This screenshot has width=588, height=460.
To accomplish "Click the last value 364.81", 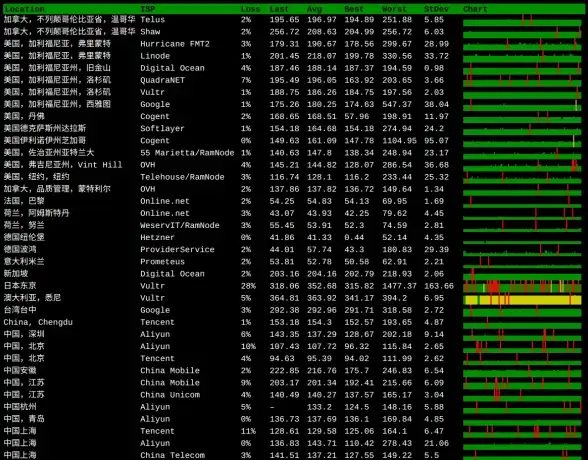I will pyautogui.click(x=284, y=298).
